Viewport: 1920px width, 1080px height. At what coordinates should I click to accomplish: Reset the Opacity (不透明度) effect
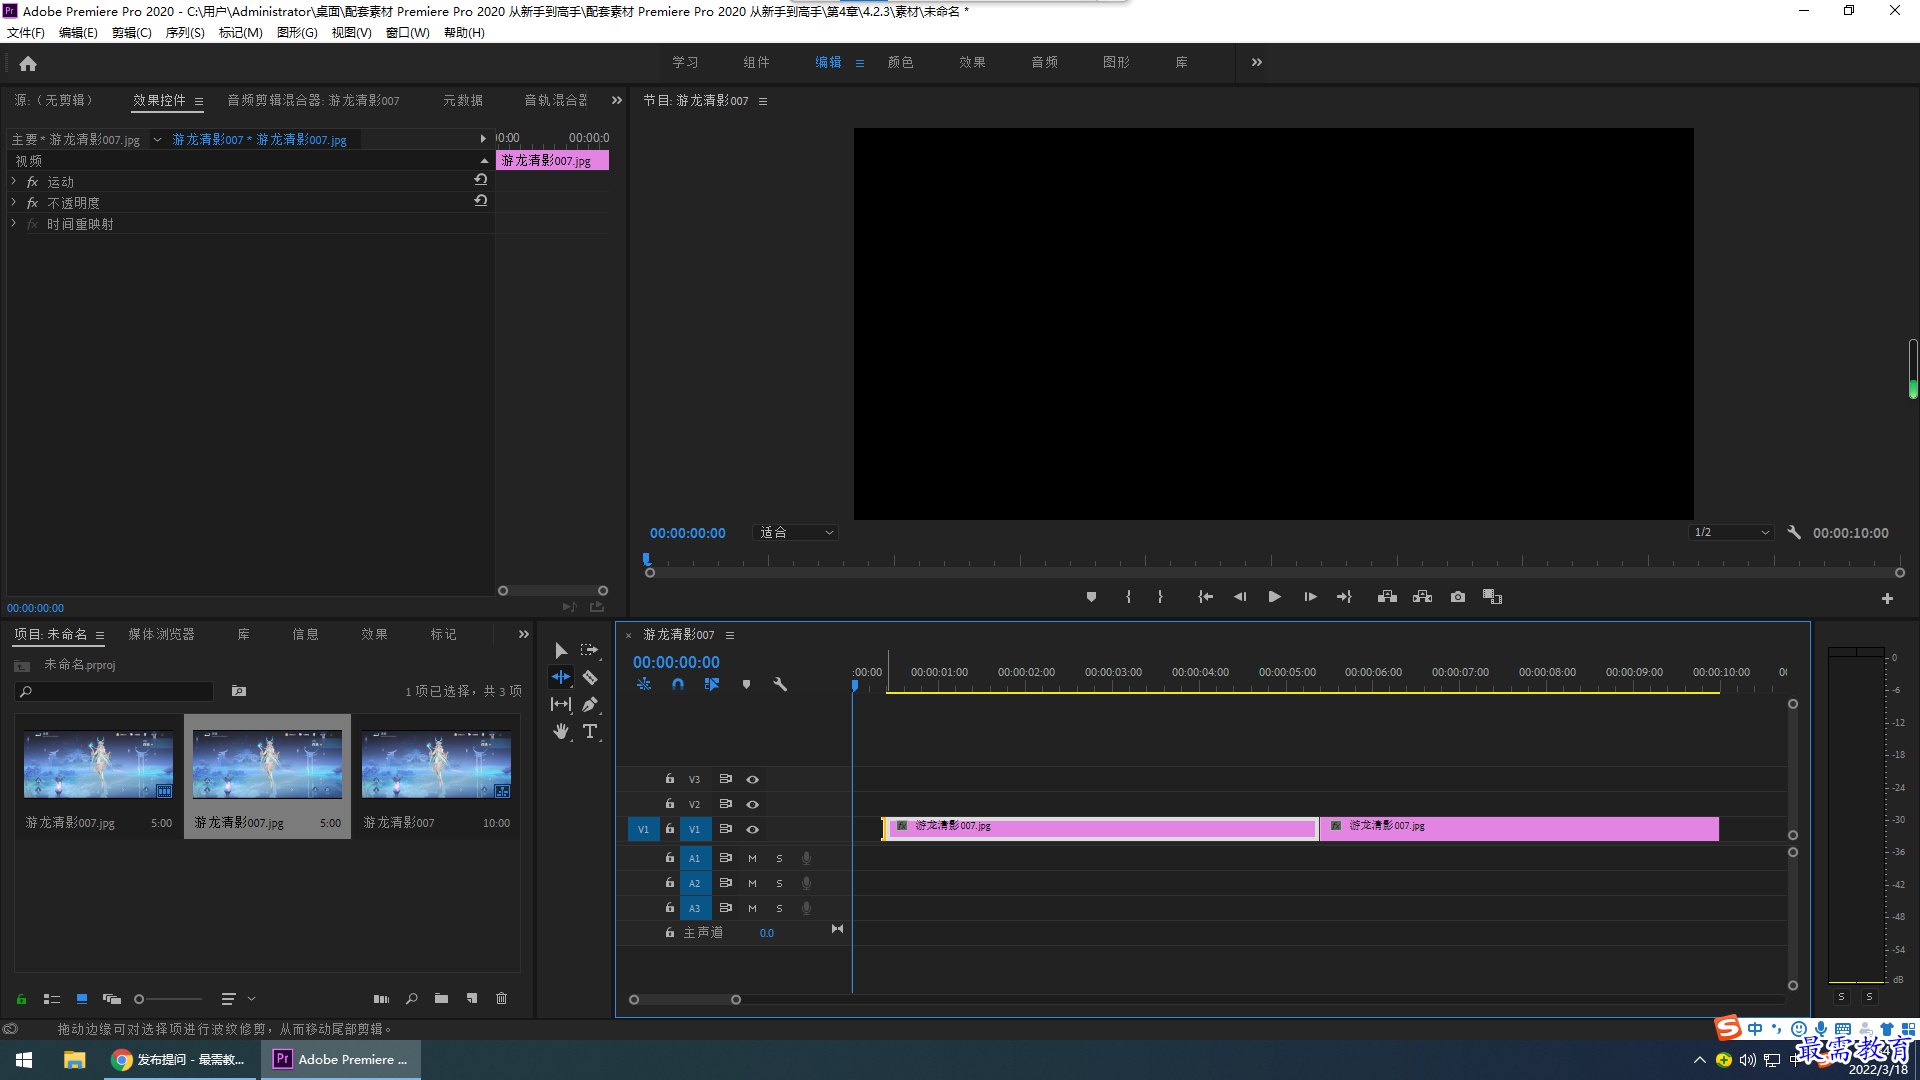[481, 201]
